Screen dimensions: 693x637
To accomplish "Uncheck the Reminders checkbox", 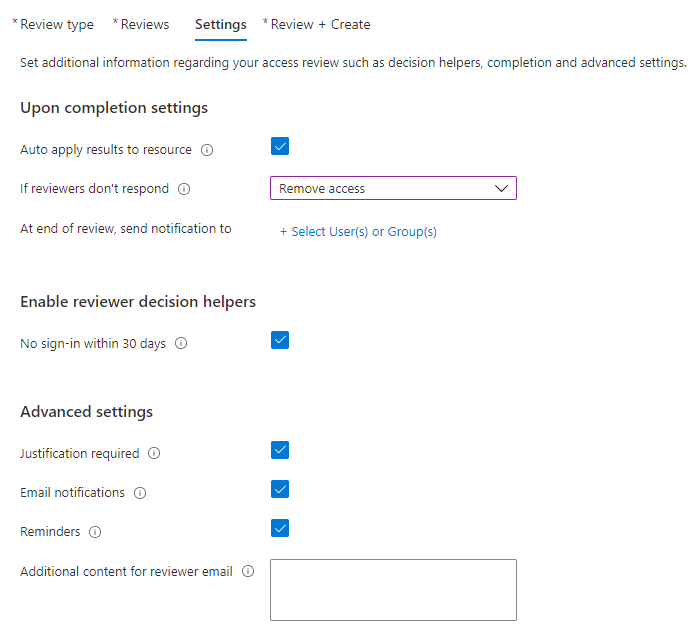I will 280,528.
